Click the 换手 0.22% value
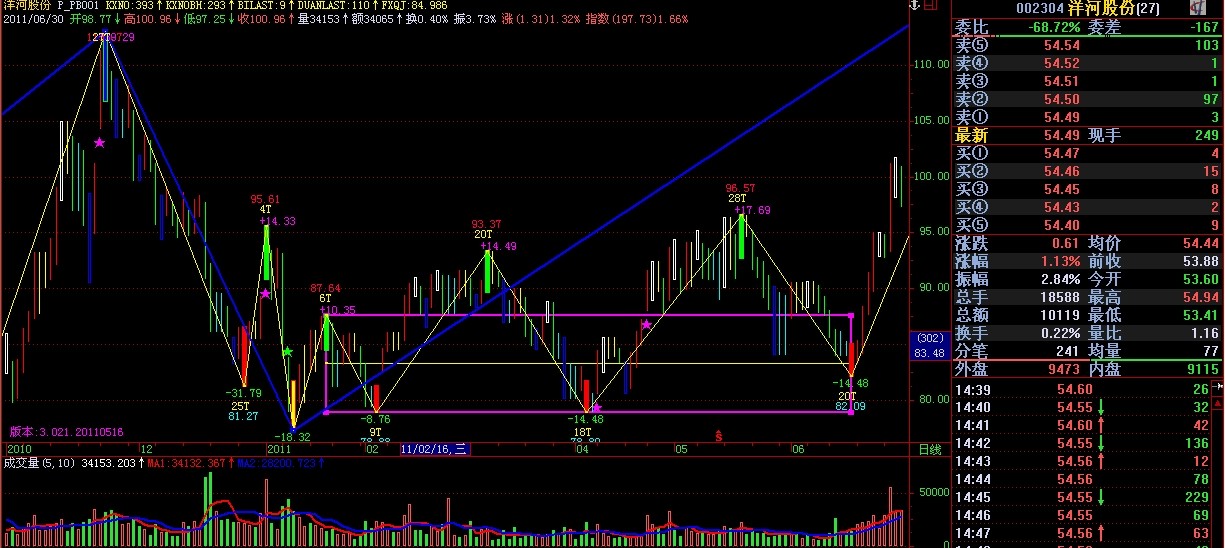The image size is (1225, 548). click(1059, 333)
